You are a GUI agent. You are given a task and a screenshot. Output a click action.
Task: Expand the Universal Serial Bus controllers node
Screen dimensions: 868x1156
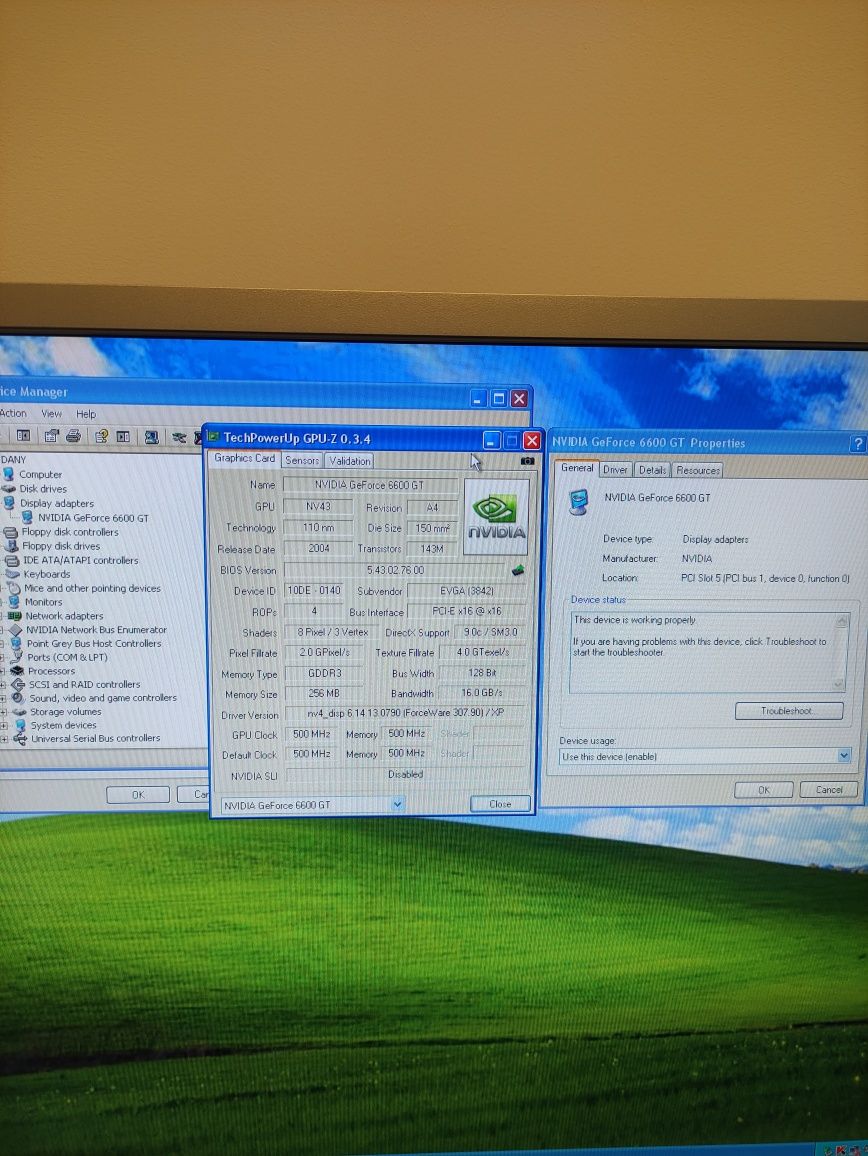click(x=4, y=739)
